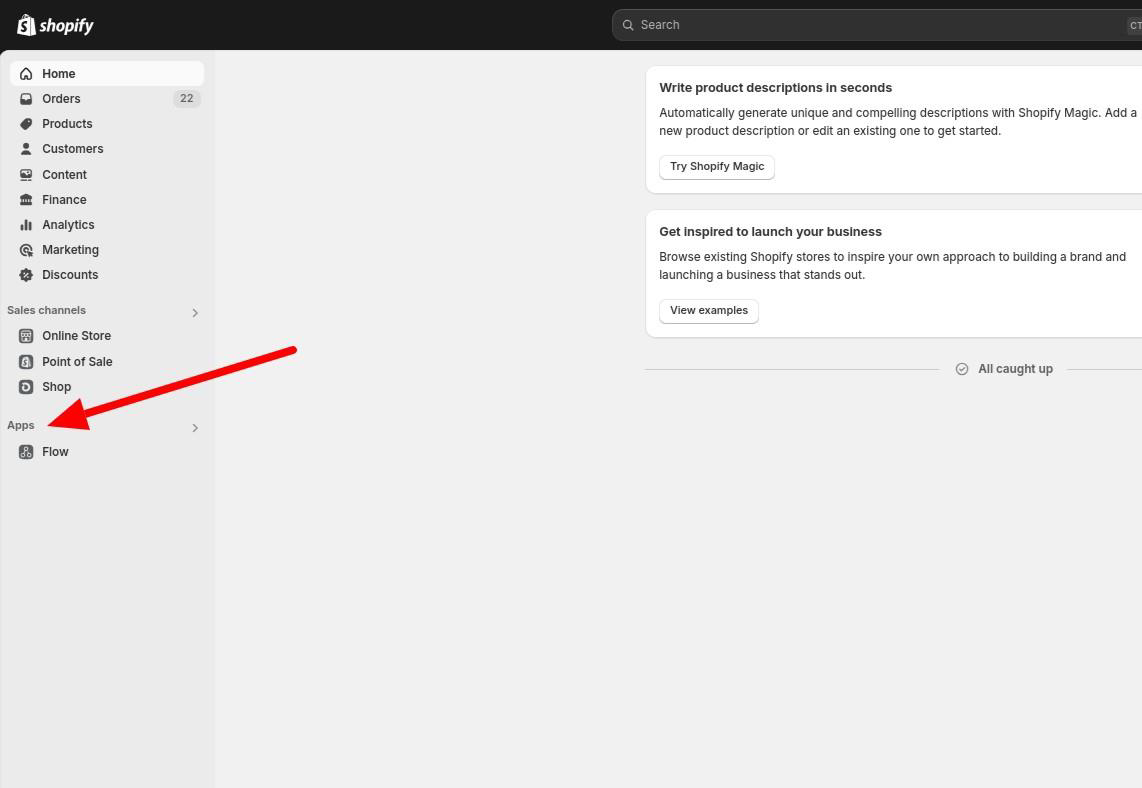Screen dimensions: 1142x788
Task: Click the search magnifier icon
Action: coord(628,25)
